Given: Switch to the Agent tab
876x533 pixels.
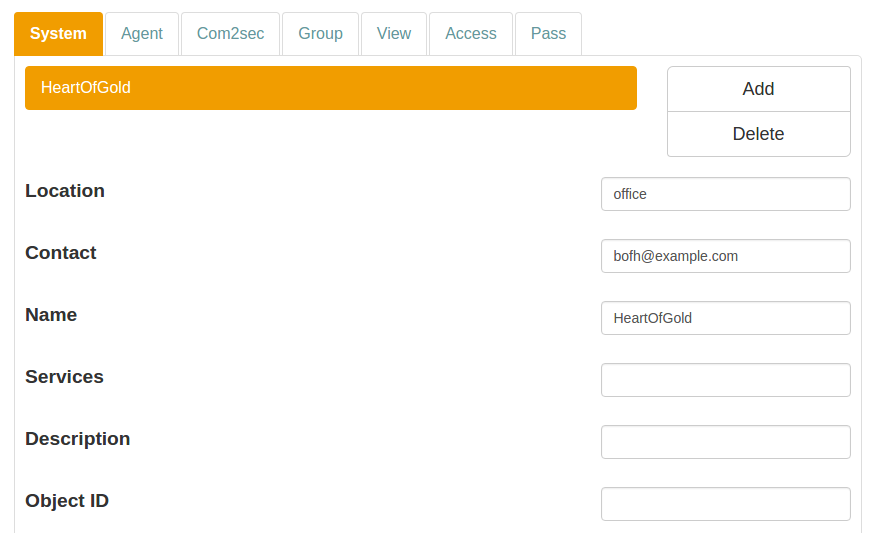Looking at the screenshot, I should coord(142,34).
